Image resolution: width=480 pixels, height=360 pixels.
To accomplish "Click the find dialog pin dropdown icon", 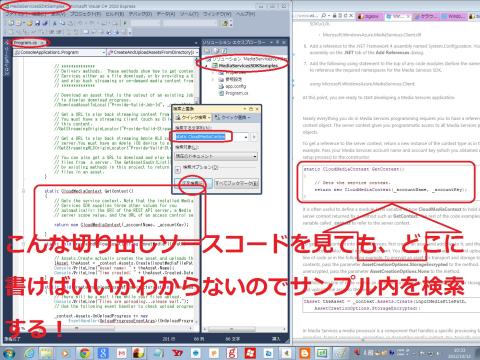I will click(x=245, y=109).
